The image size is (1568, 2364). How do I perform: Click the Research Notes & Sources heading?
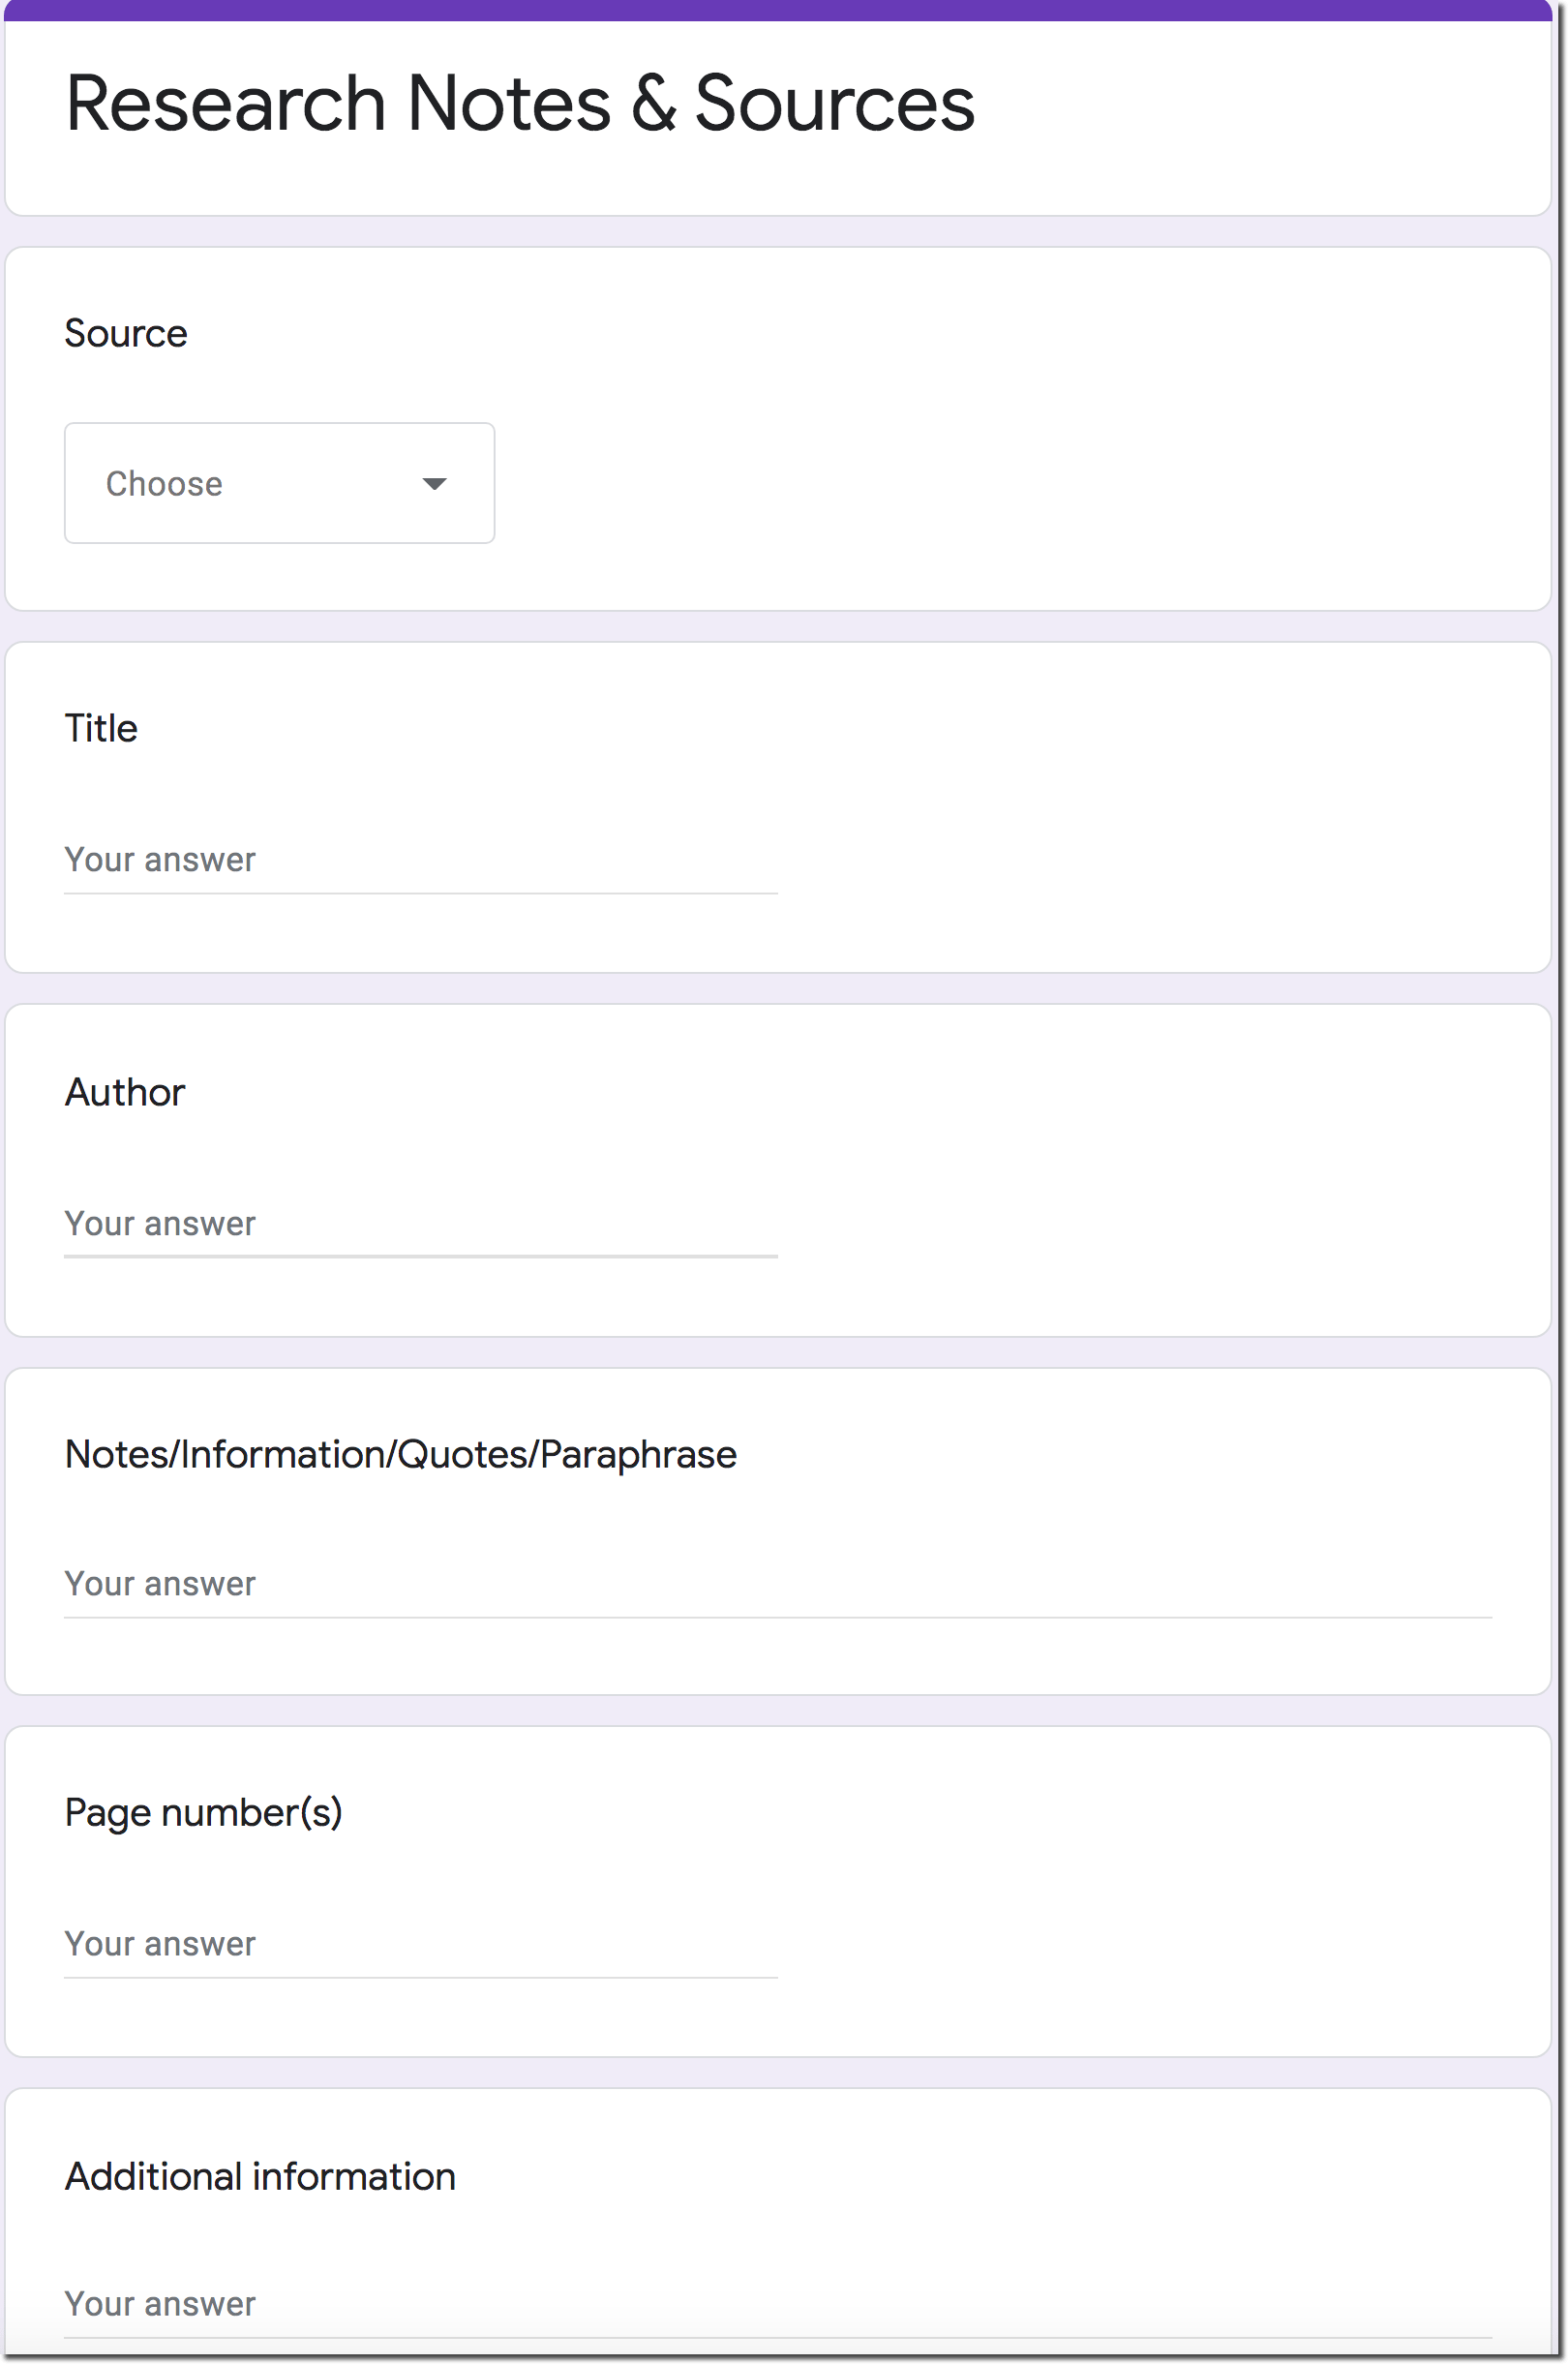coord(520,100)
